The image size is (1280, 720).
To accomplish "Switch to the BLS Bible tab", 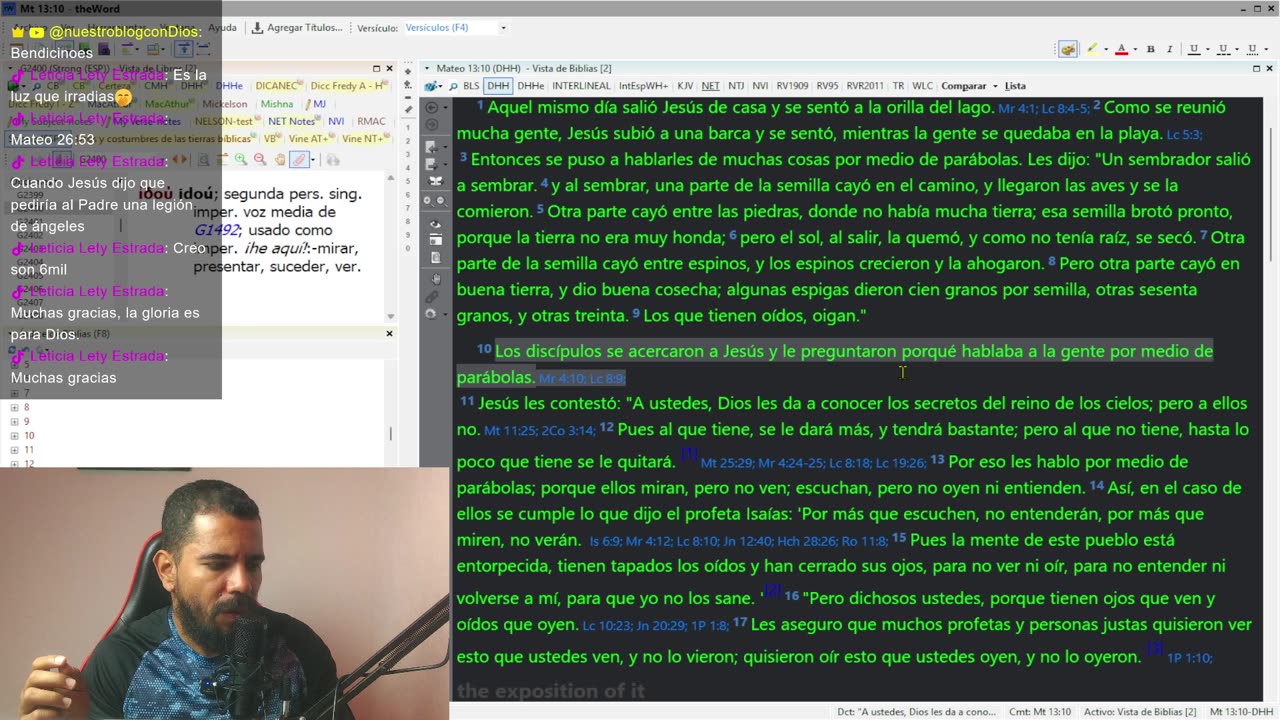I will pos(471,86).
